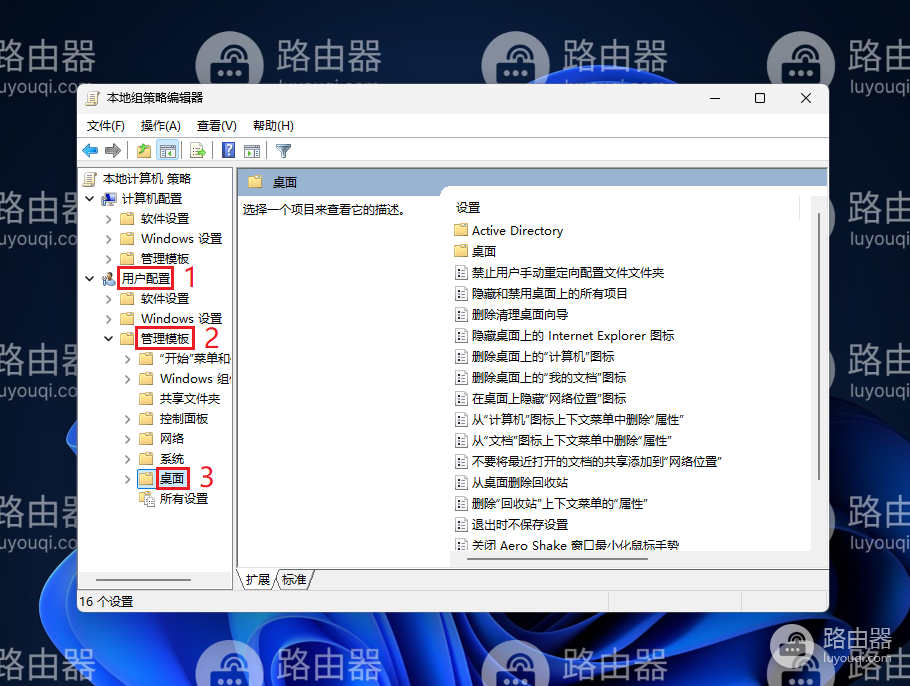Switch to the 扩展 tab
Image resolution: width=910 pixels, height=686 pixels.
tap(257, 580)
